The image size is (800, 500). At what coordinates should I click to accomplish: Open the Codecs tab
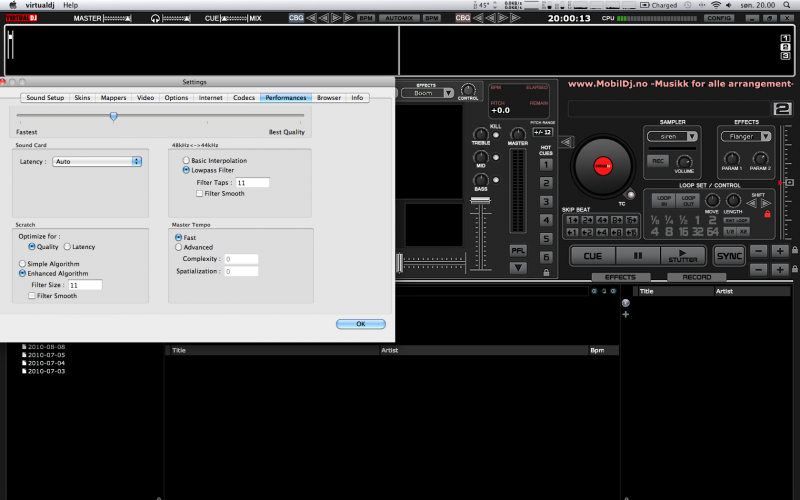click(x=244, y=97)
